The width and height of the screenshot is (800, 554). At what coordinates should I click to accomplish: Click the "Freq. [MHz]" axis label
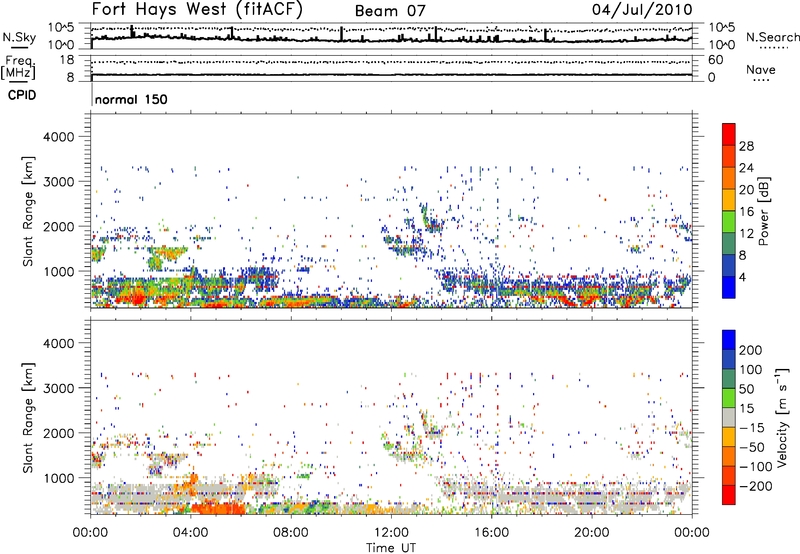(18, 68)
